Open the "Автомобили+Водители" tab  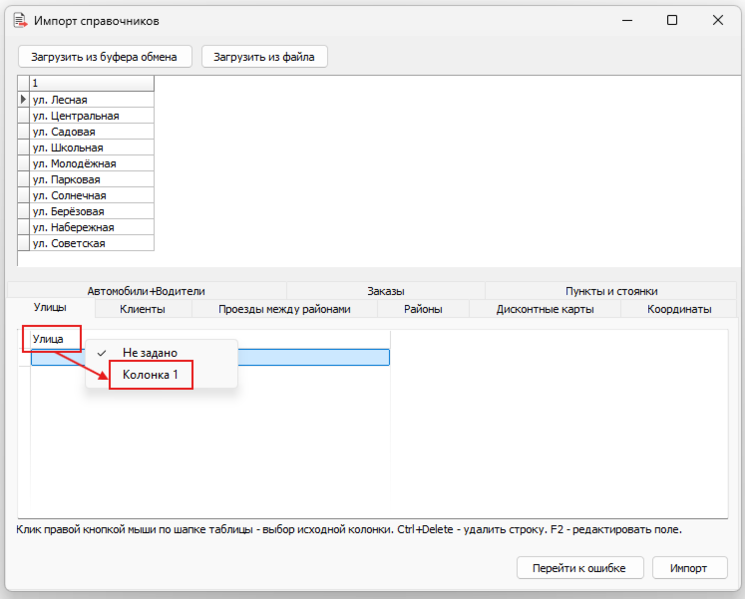pos(145,291)
